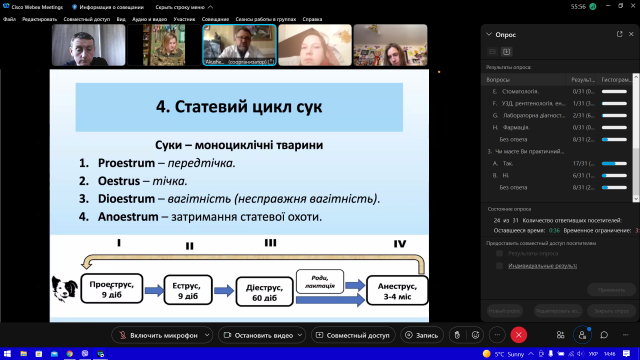Viewport: 640px width, 360px height.
Task: Click the reactions smiley icon
Action: click(x=476, y=335)
